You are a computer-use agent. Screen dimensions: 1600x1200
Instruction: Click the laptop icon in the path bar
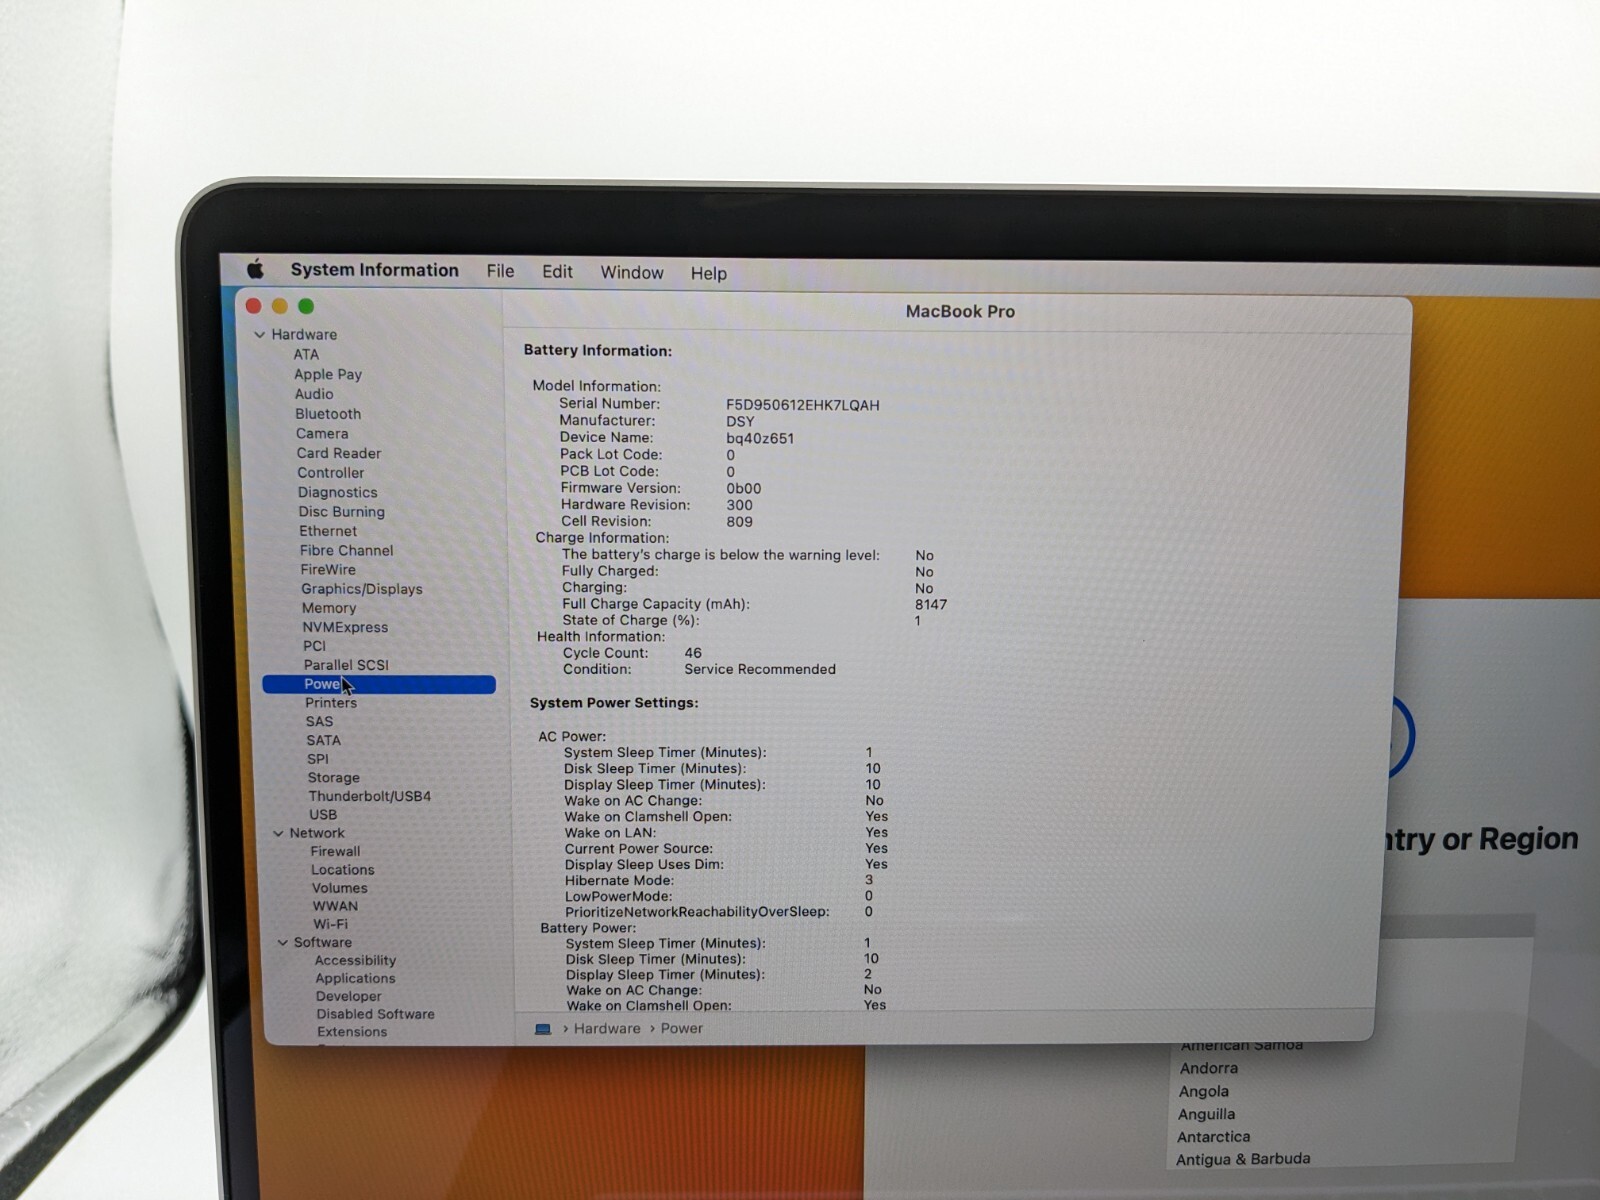coord(543,1029)
